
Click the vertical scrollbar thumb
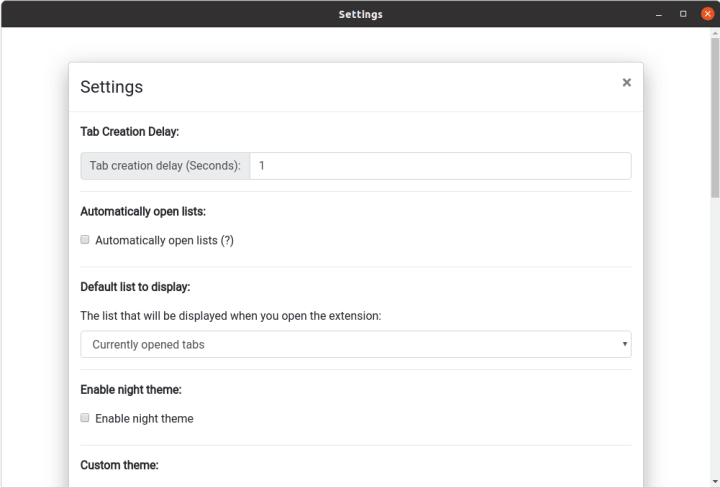pos(715,118)
